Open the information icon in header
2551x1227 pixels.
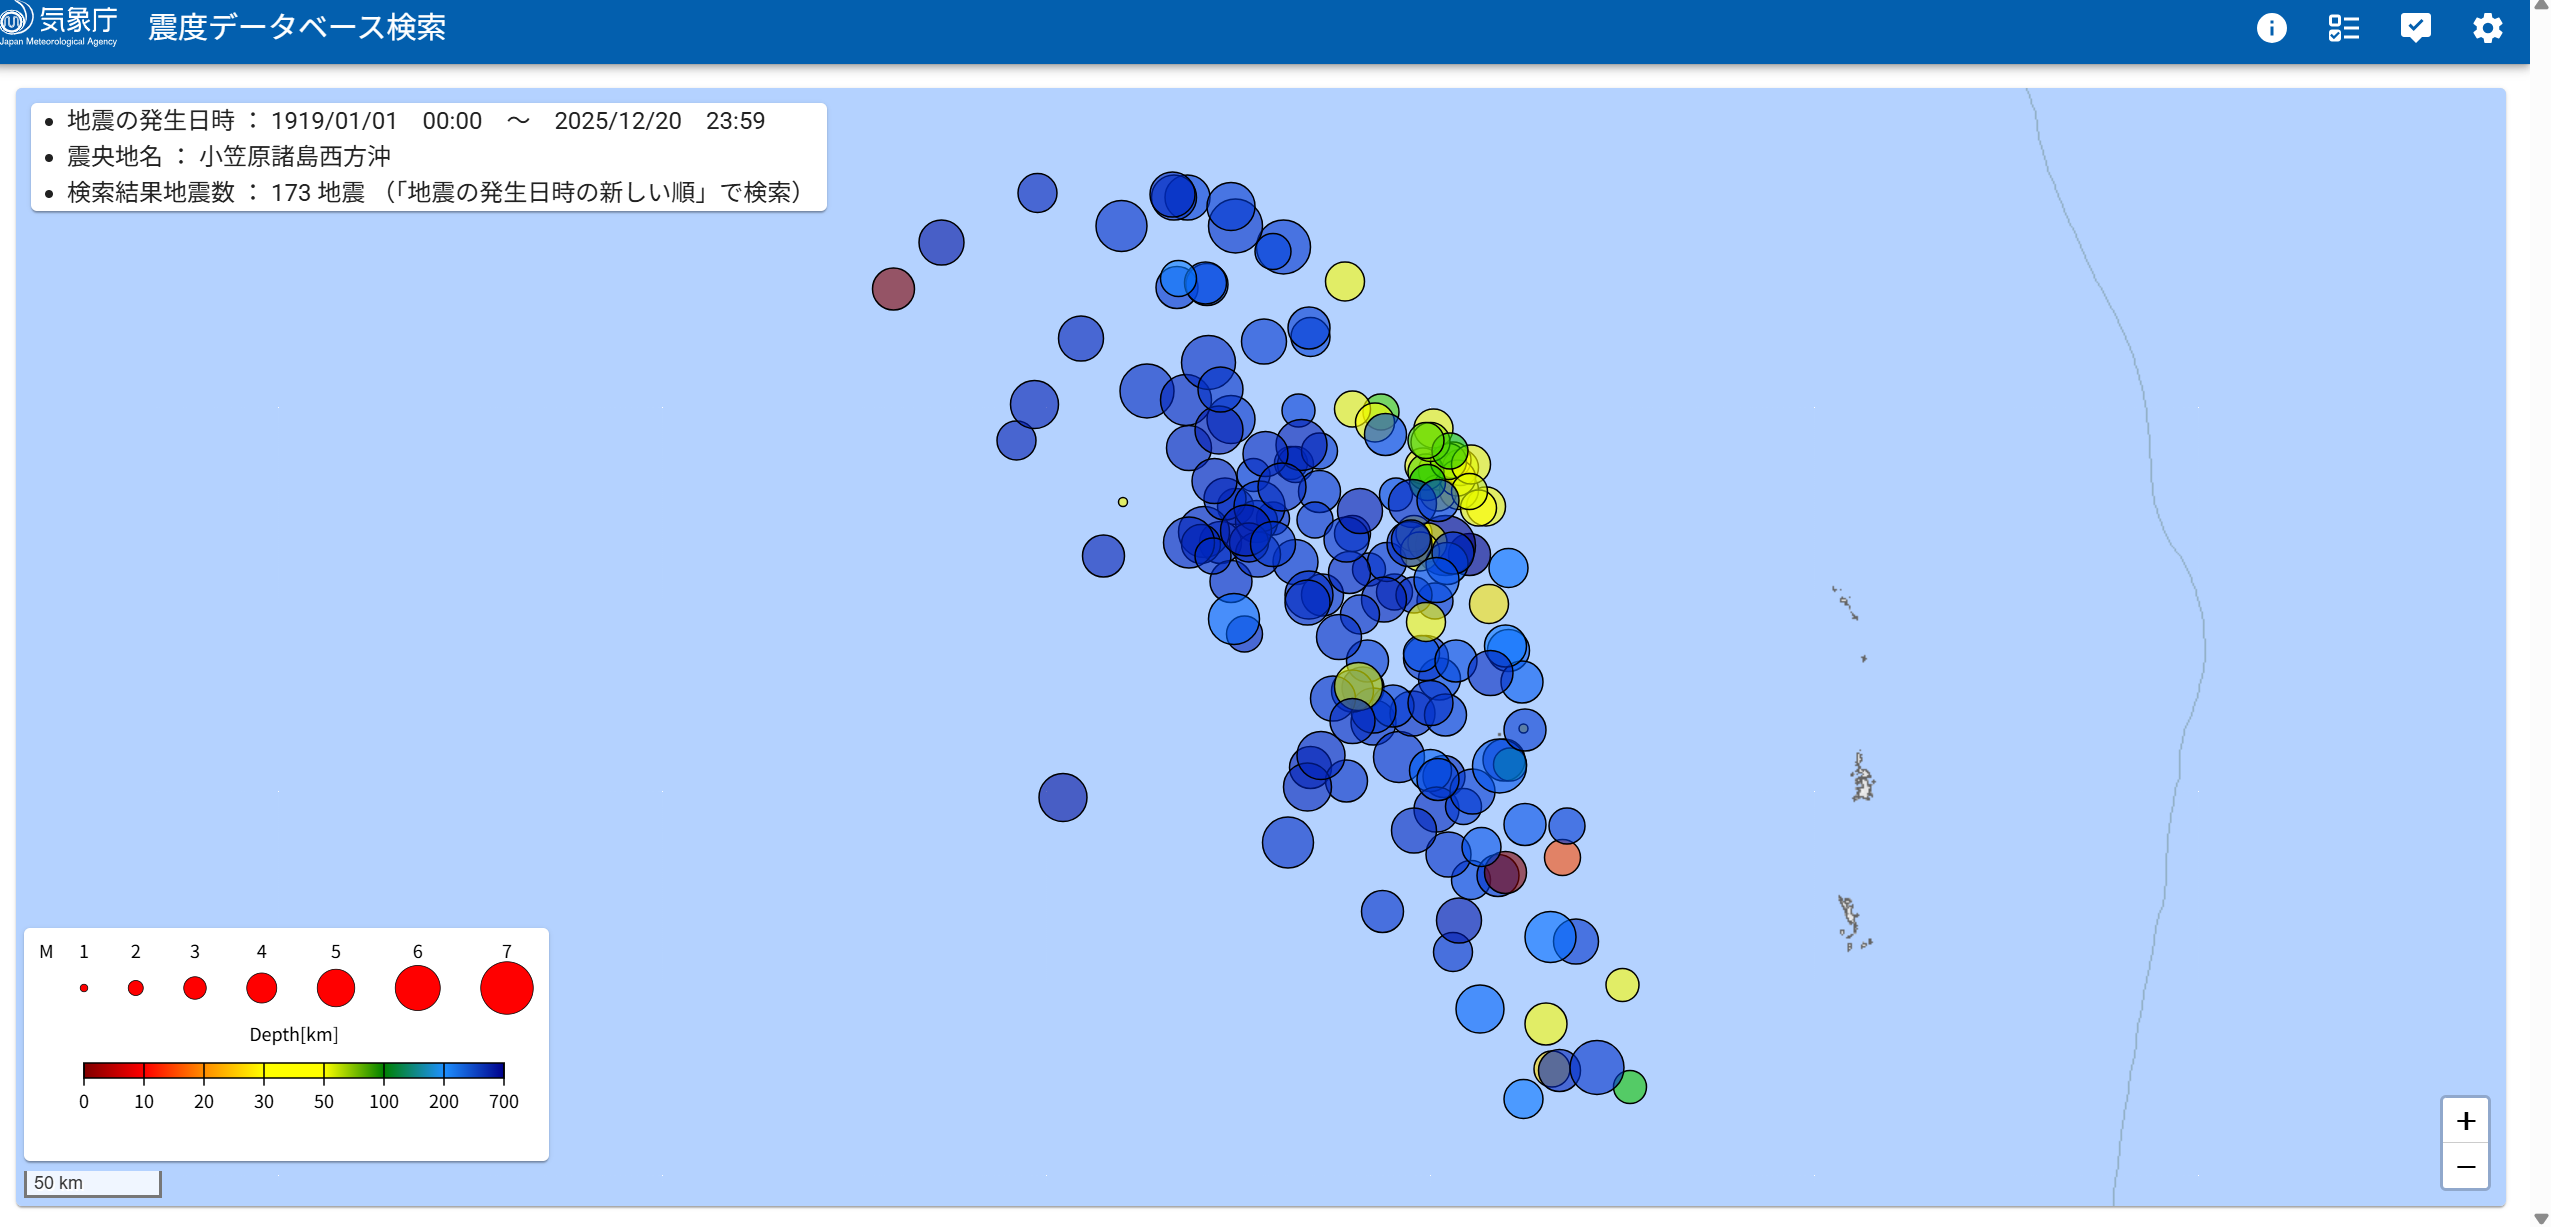[x=2271, y=28]
